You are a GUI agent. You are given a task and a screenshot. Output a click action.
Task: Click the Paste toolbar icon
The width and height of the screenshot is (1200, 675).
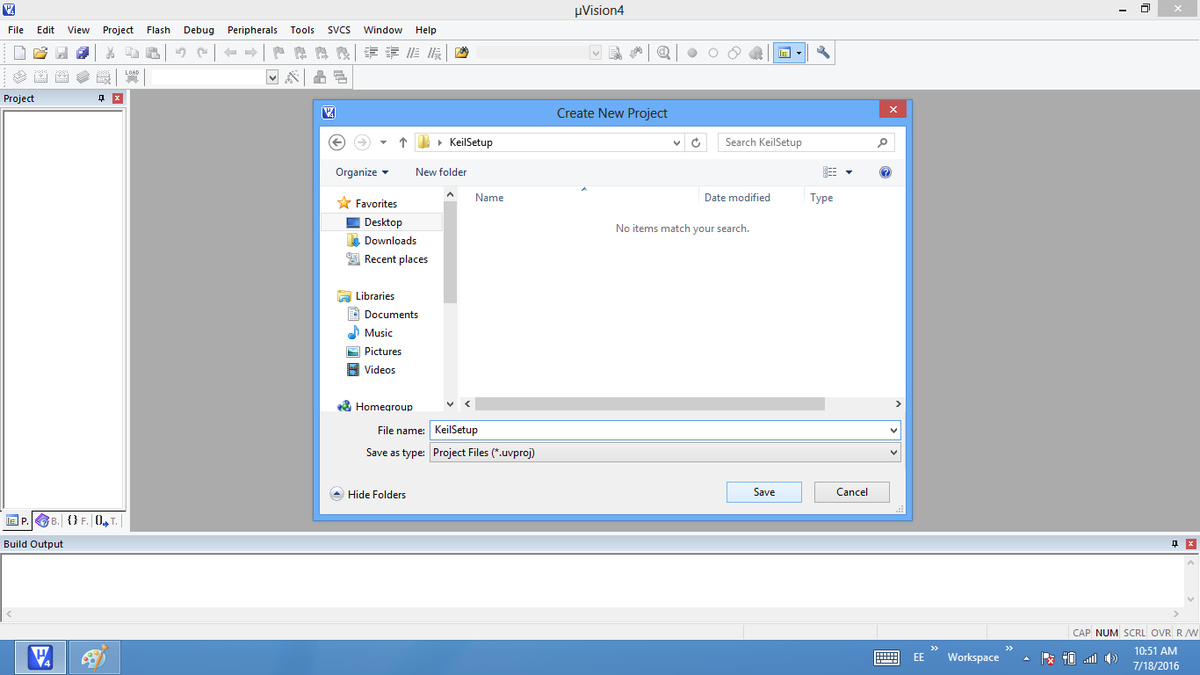point(153,53)
